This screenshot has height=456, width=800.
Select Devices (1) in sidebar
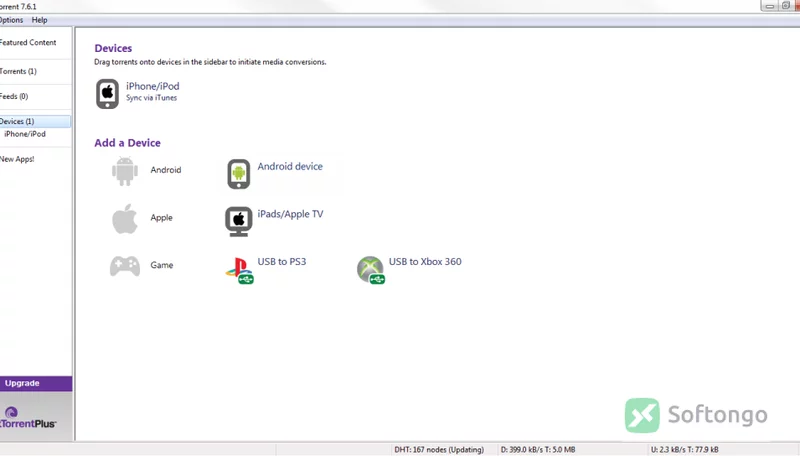[35, 121]
